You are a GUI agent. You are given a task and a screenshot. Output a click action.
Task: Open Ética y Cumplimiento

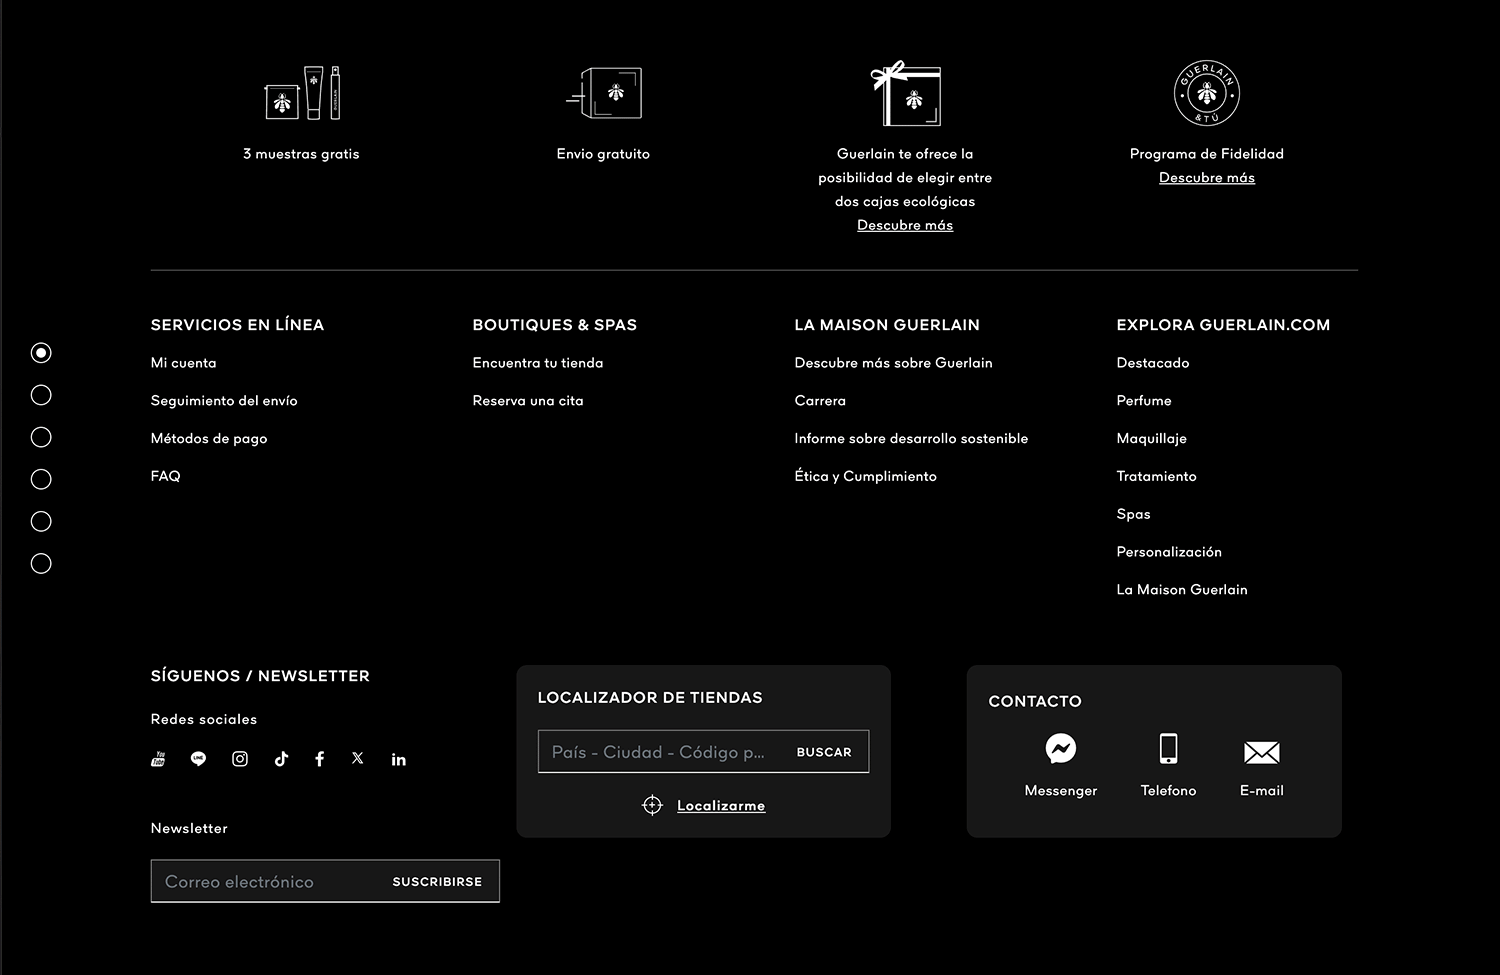pyautogui.click(x=865, y=476)
